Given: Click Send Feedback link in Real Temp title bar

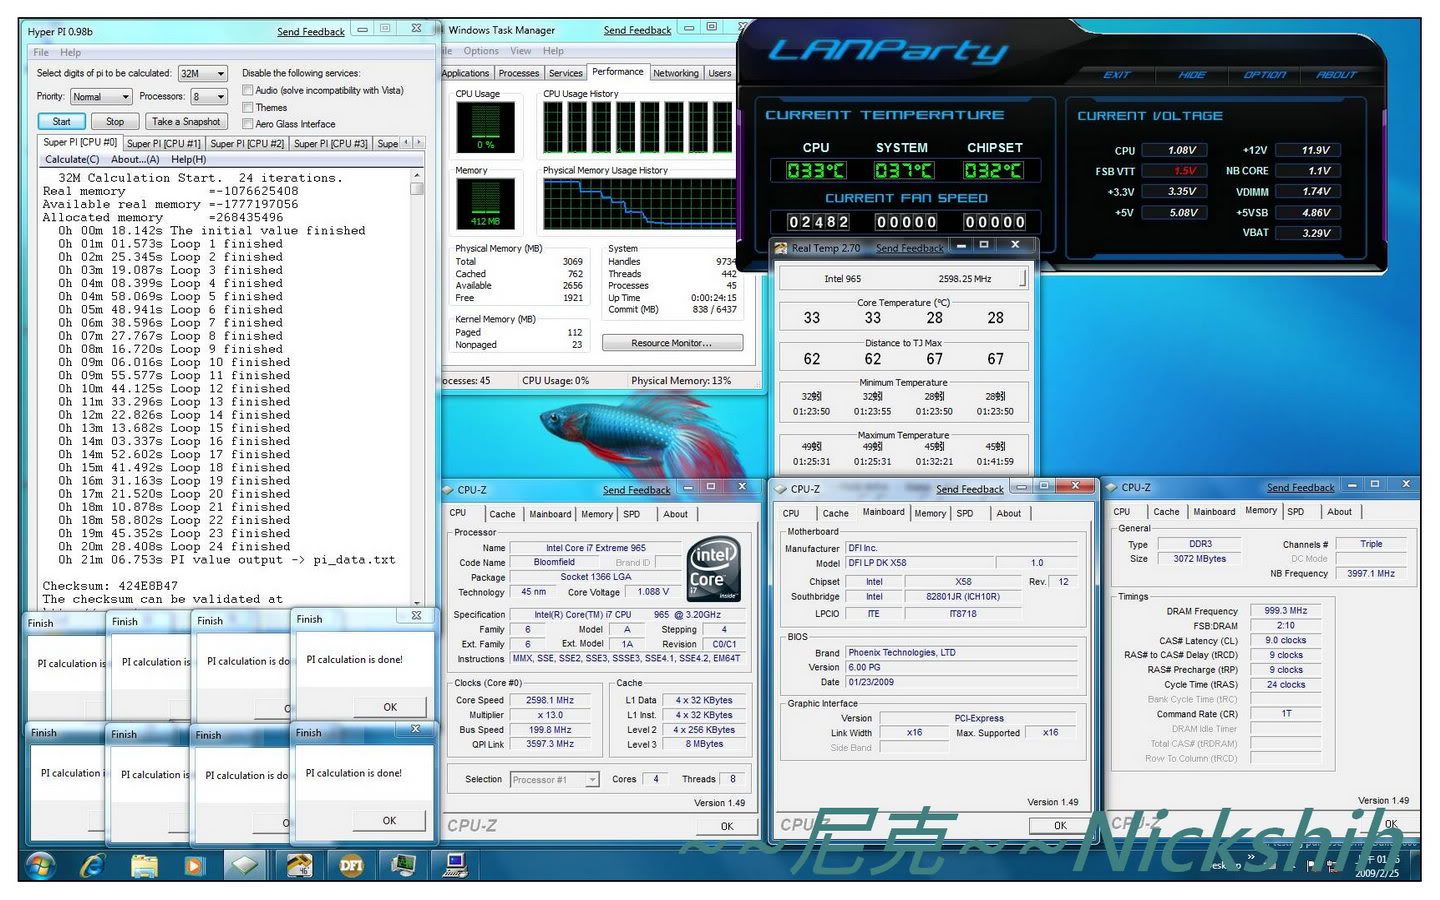Looking at the screenshot, I should pos(909,248).
